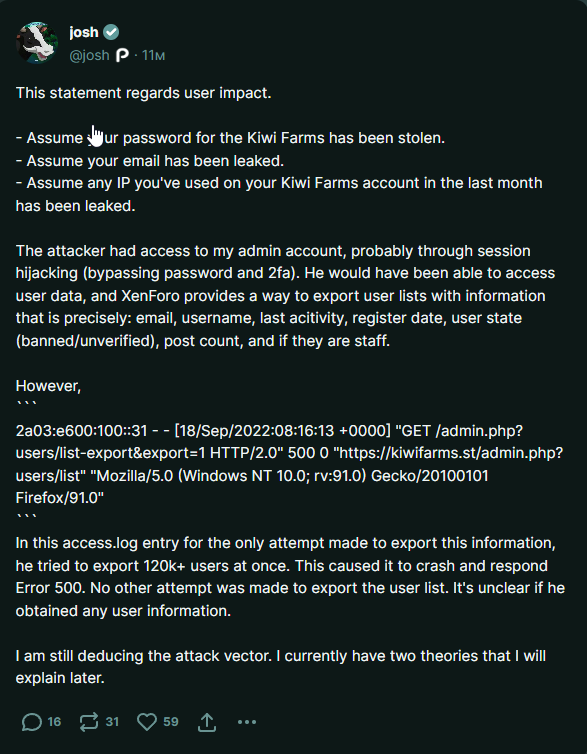This screenshot has height=754, width=587.
Task: Click the paragraph about deducing attack vector
Action: click(x=281, y=667)
